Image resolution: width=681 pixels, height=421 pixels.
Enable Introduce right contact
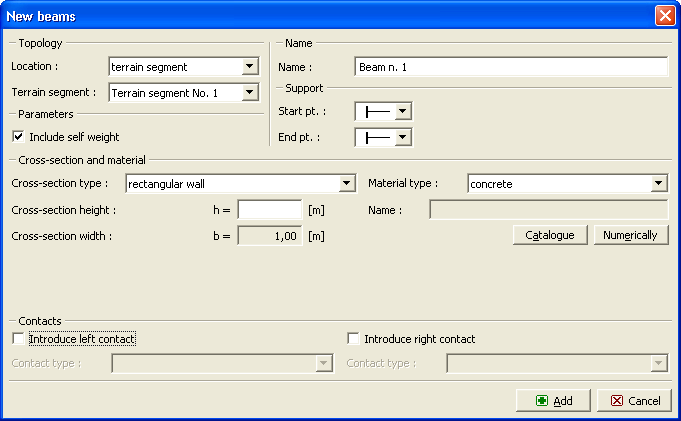click(x=353, y=339)
